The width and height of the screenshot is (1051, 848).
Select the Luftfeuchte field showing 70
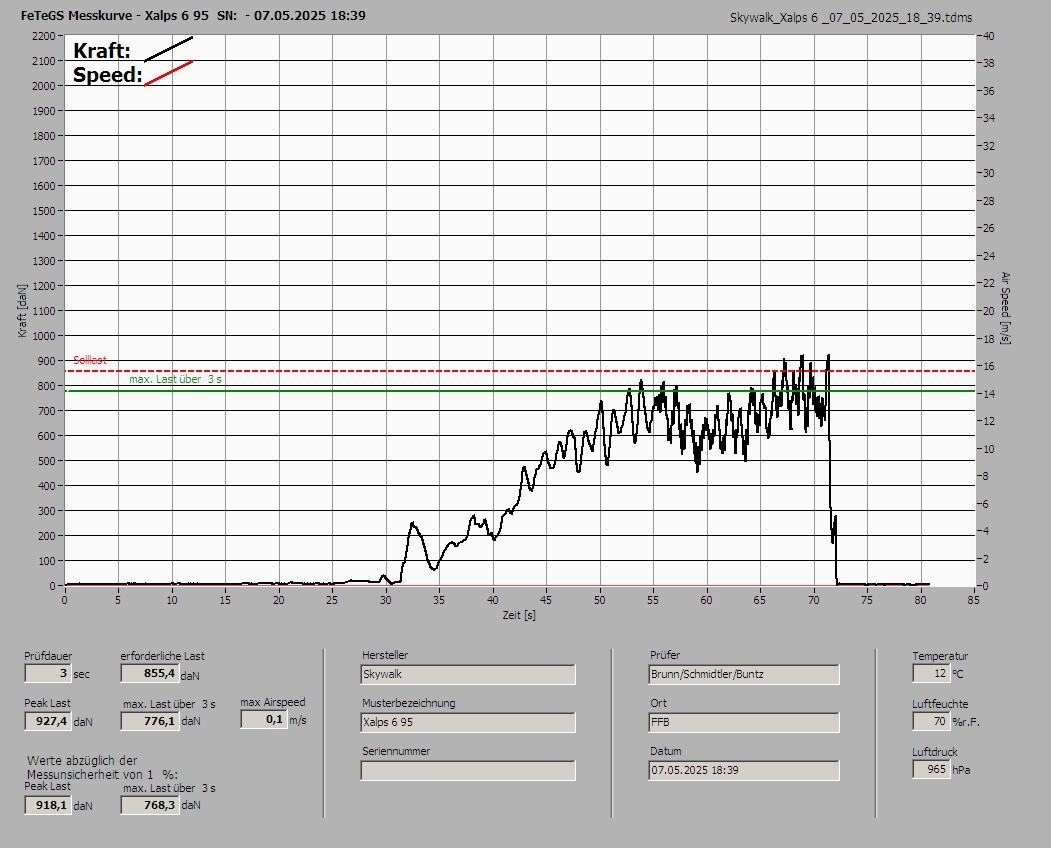tap(931, 721)
